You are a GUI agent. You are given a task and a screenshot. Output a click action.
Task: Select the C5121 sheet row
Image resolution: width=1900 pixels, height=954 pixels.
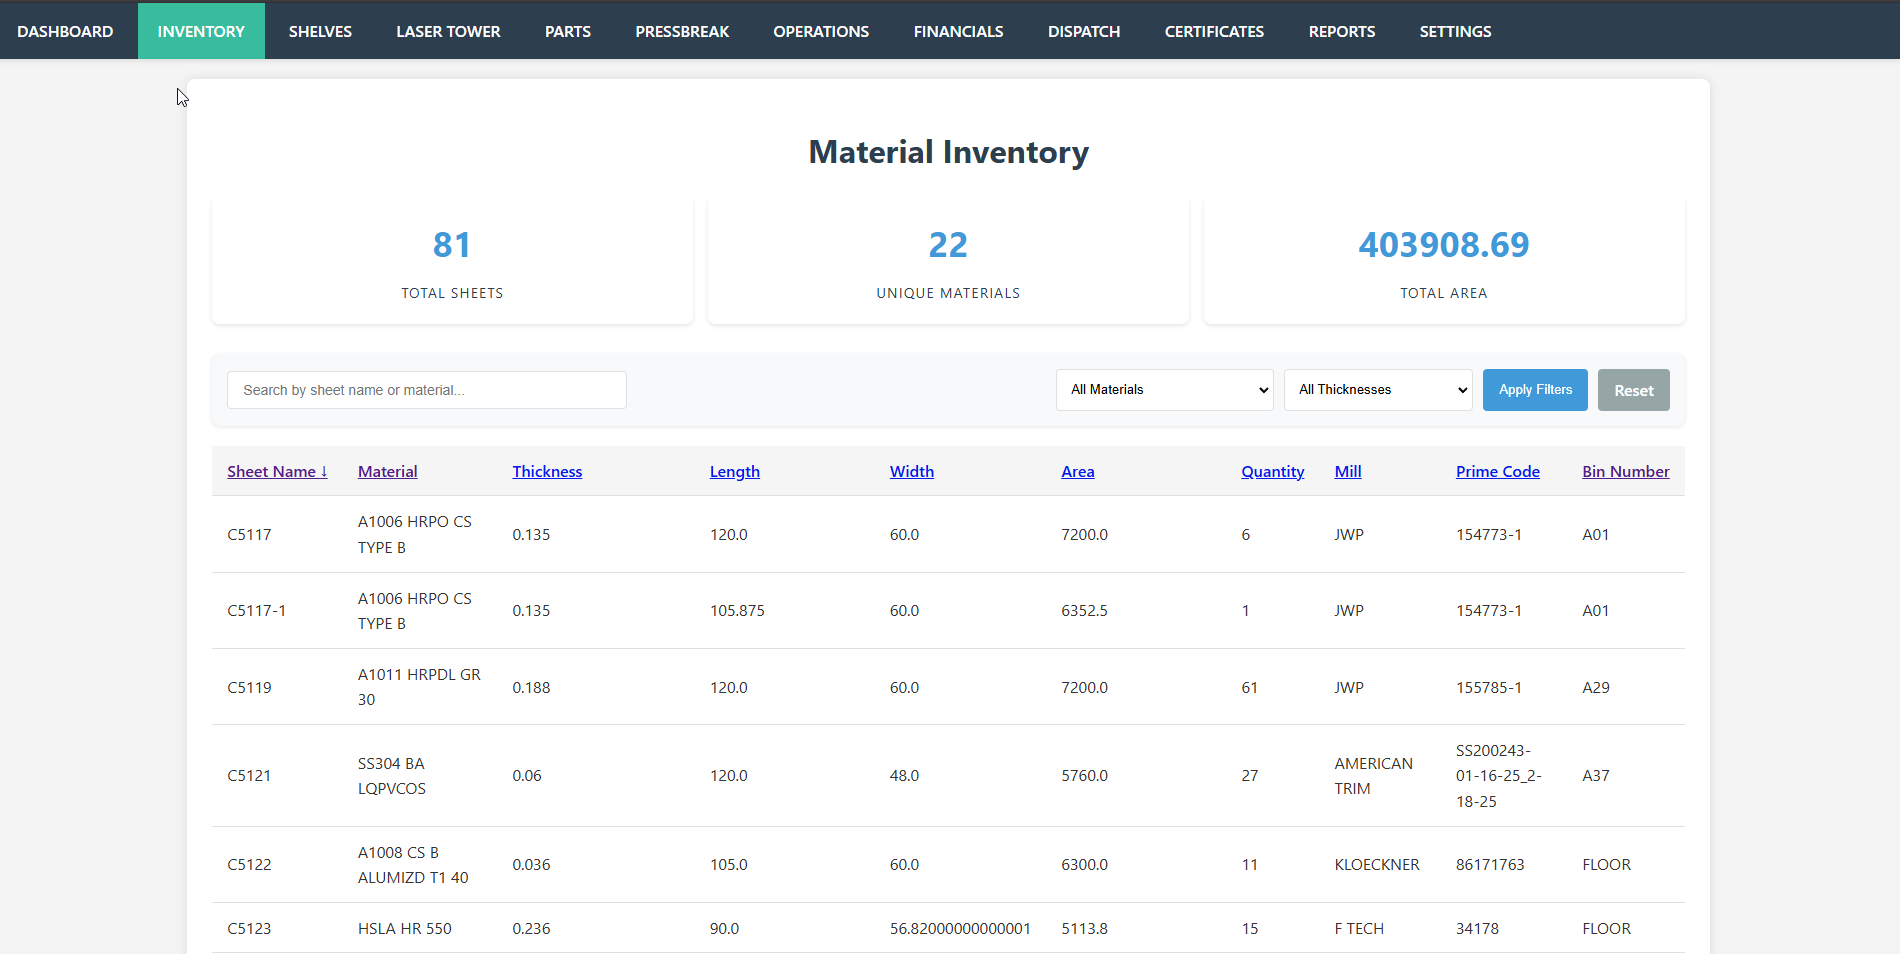(x=249, y=776)
